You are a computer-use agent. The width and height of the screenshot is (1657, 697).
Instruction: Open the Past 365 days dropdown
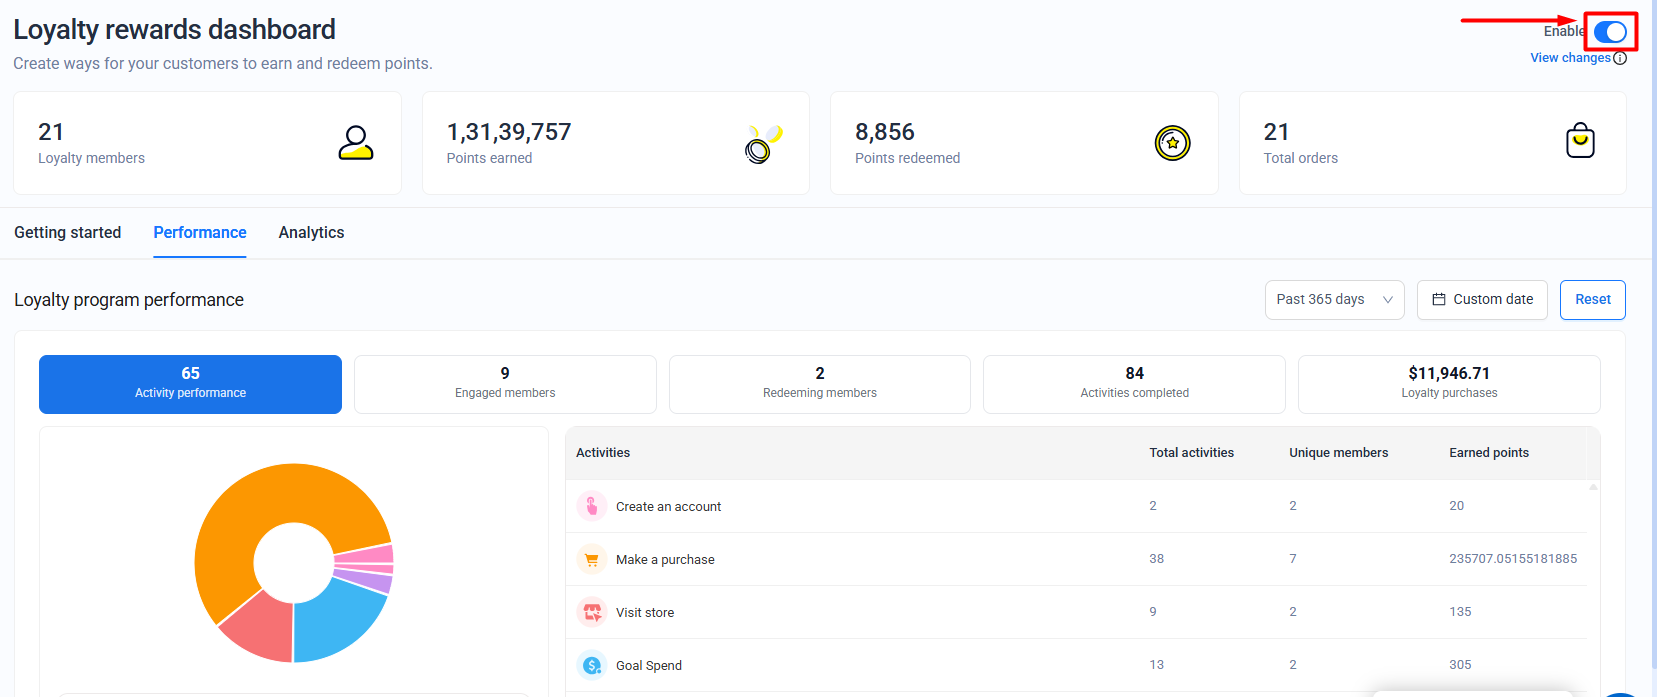[1334, 300]
